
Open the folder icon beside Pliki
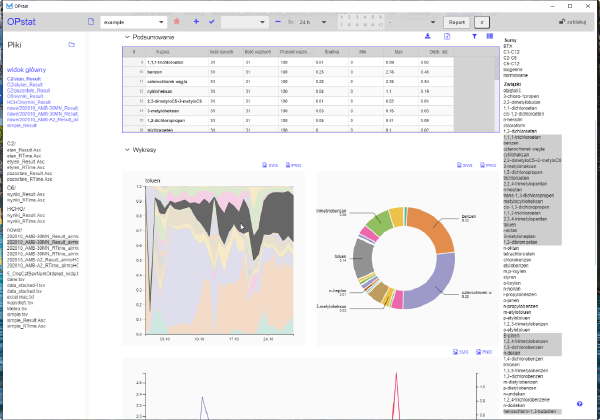pyautogui.click(x=71, y=45)
